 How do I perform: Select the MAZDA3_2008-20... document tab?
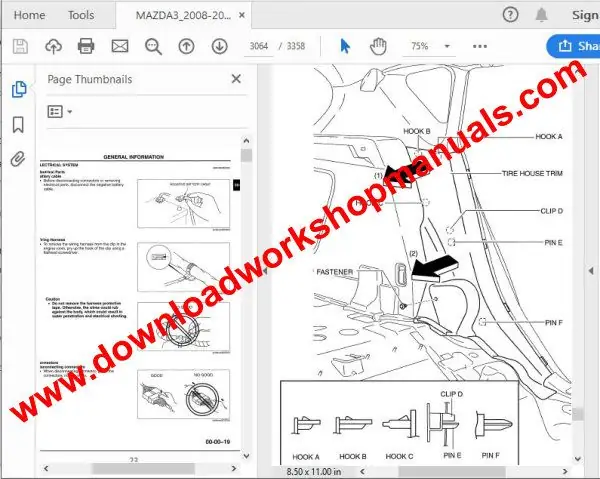[183, 15]
